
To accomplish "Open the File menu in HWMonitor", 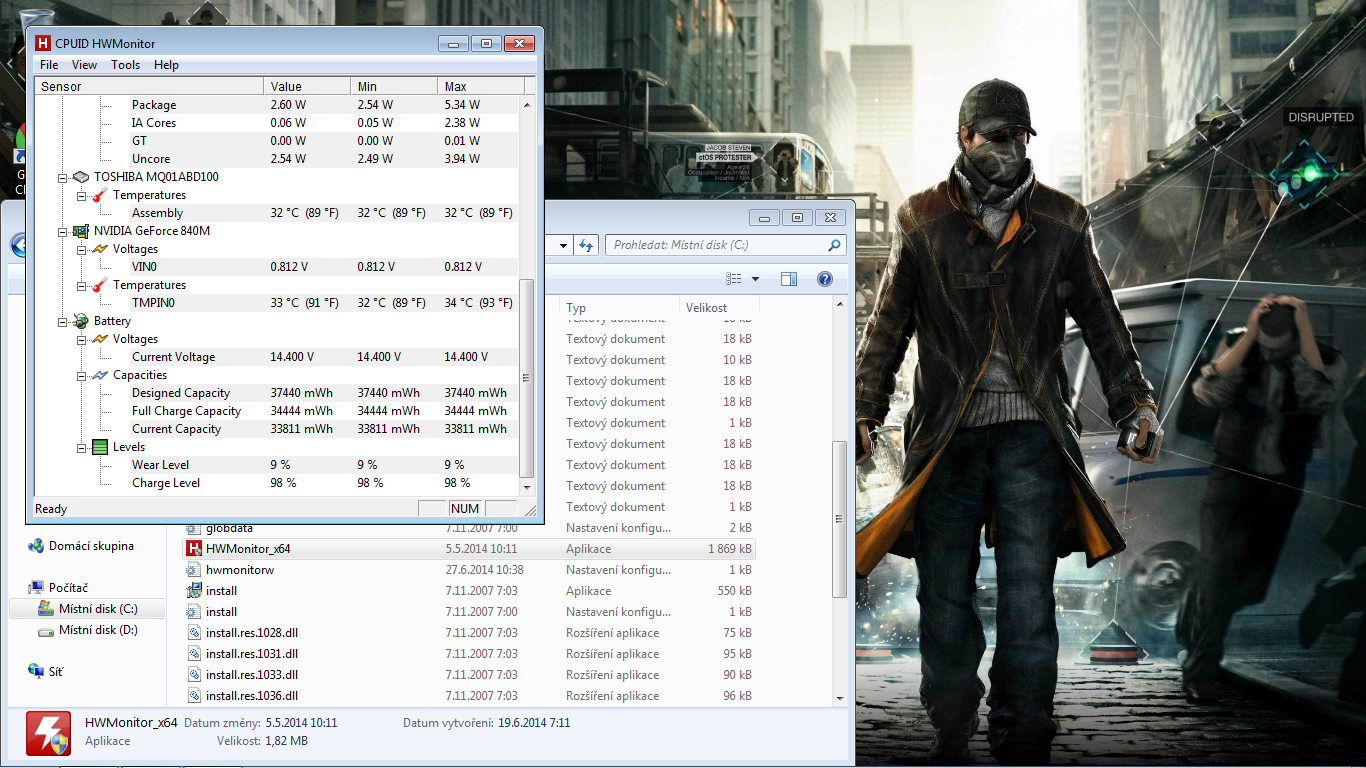I will [48, 65].
